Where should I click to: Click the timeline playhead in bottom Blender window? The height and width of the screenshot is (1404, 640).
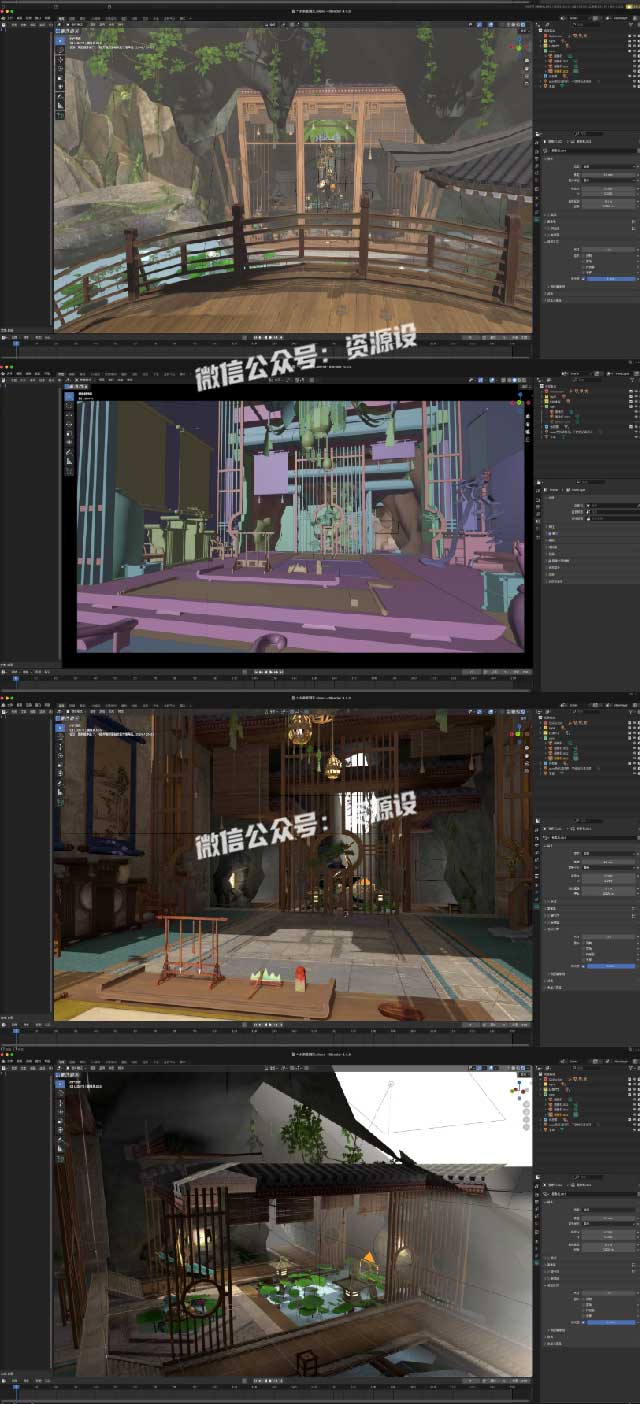click(x=16, y=1386)
